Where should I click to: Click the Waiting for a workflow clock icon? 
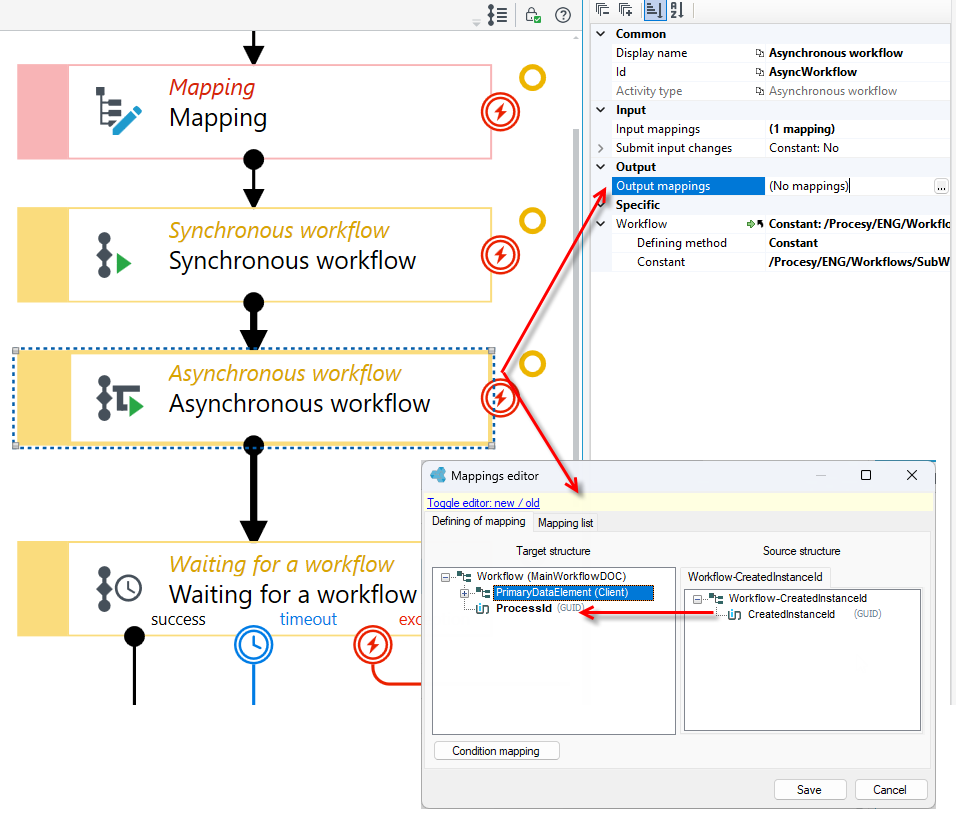(x=120, y=588)
